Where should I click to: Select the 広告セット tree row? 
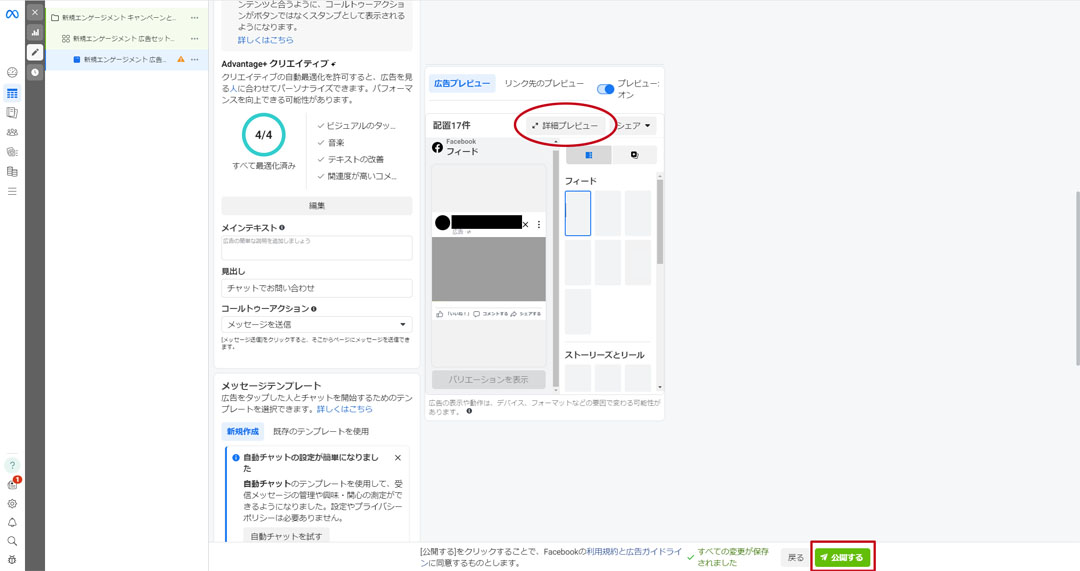pyautogui.click(x=126, y=39)
